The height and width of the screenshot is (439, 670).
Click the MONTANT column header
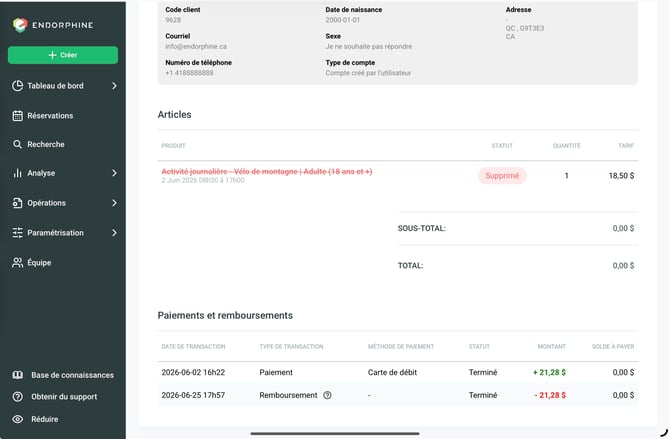552,347
